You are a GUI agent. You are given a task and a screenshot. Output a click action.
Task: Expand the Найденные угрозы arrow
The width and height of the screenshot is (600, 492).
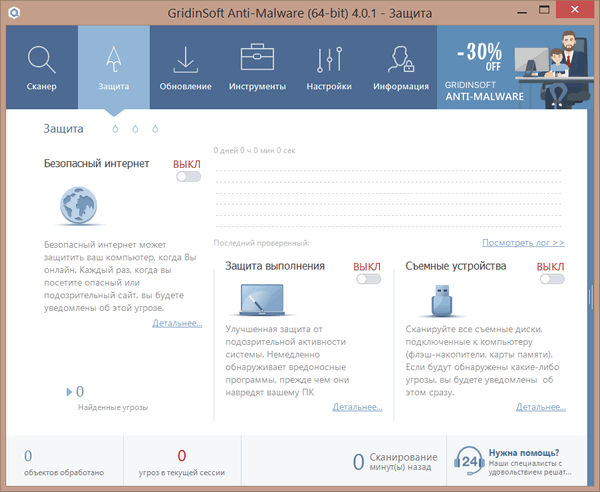click(x=69, y=392)
